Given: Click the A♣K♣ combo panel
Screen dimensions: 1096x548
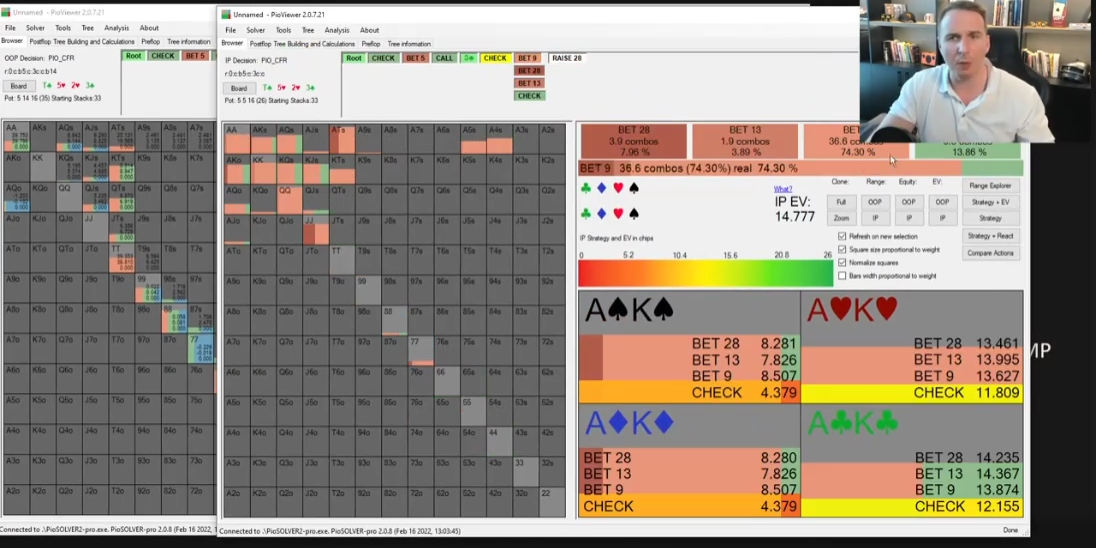Looking at the screenshot, I should tap(911, 461).
